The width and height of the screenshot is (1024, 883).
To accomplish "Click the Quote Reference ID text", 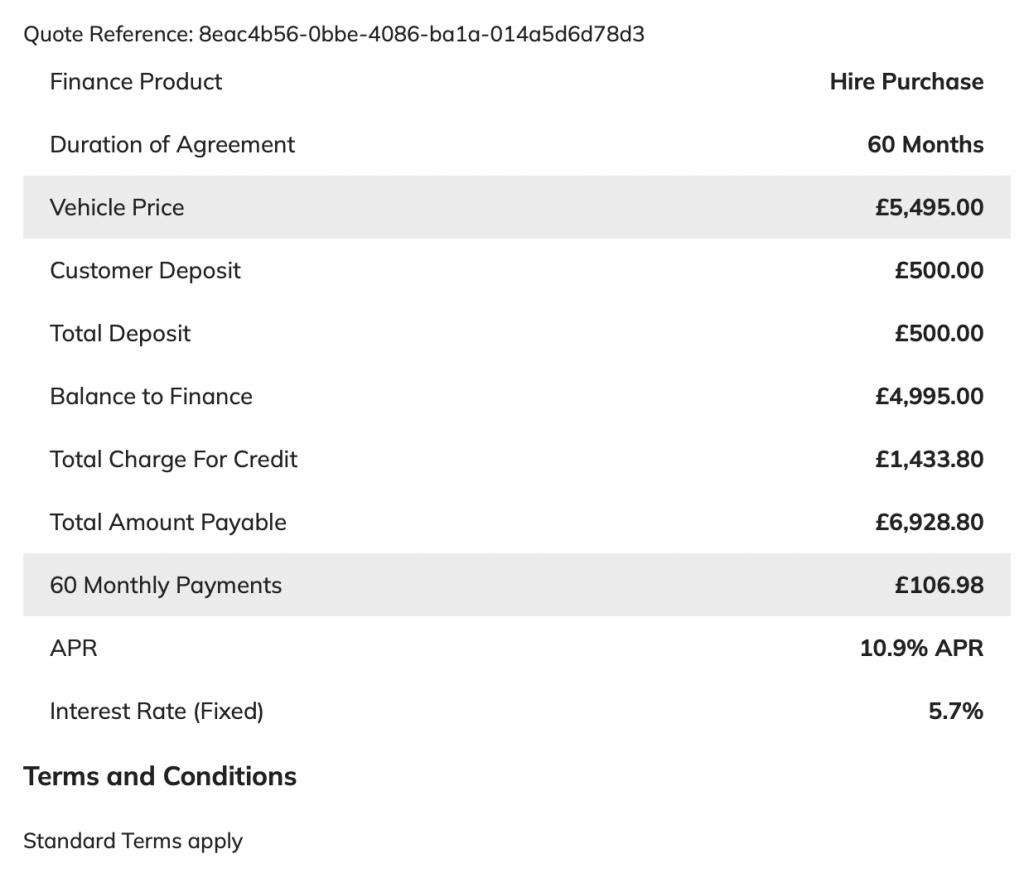I will point(421,35).
